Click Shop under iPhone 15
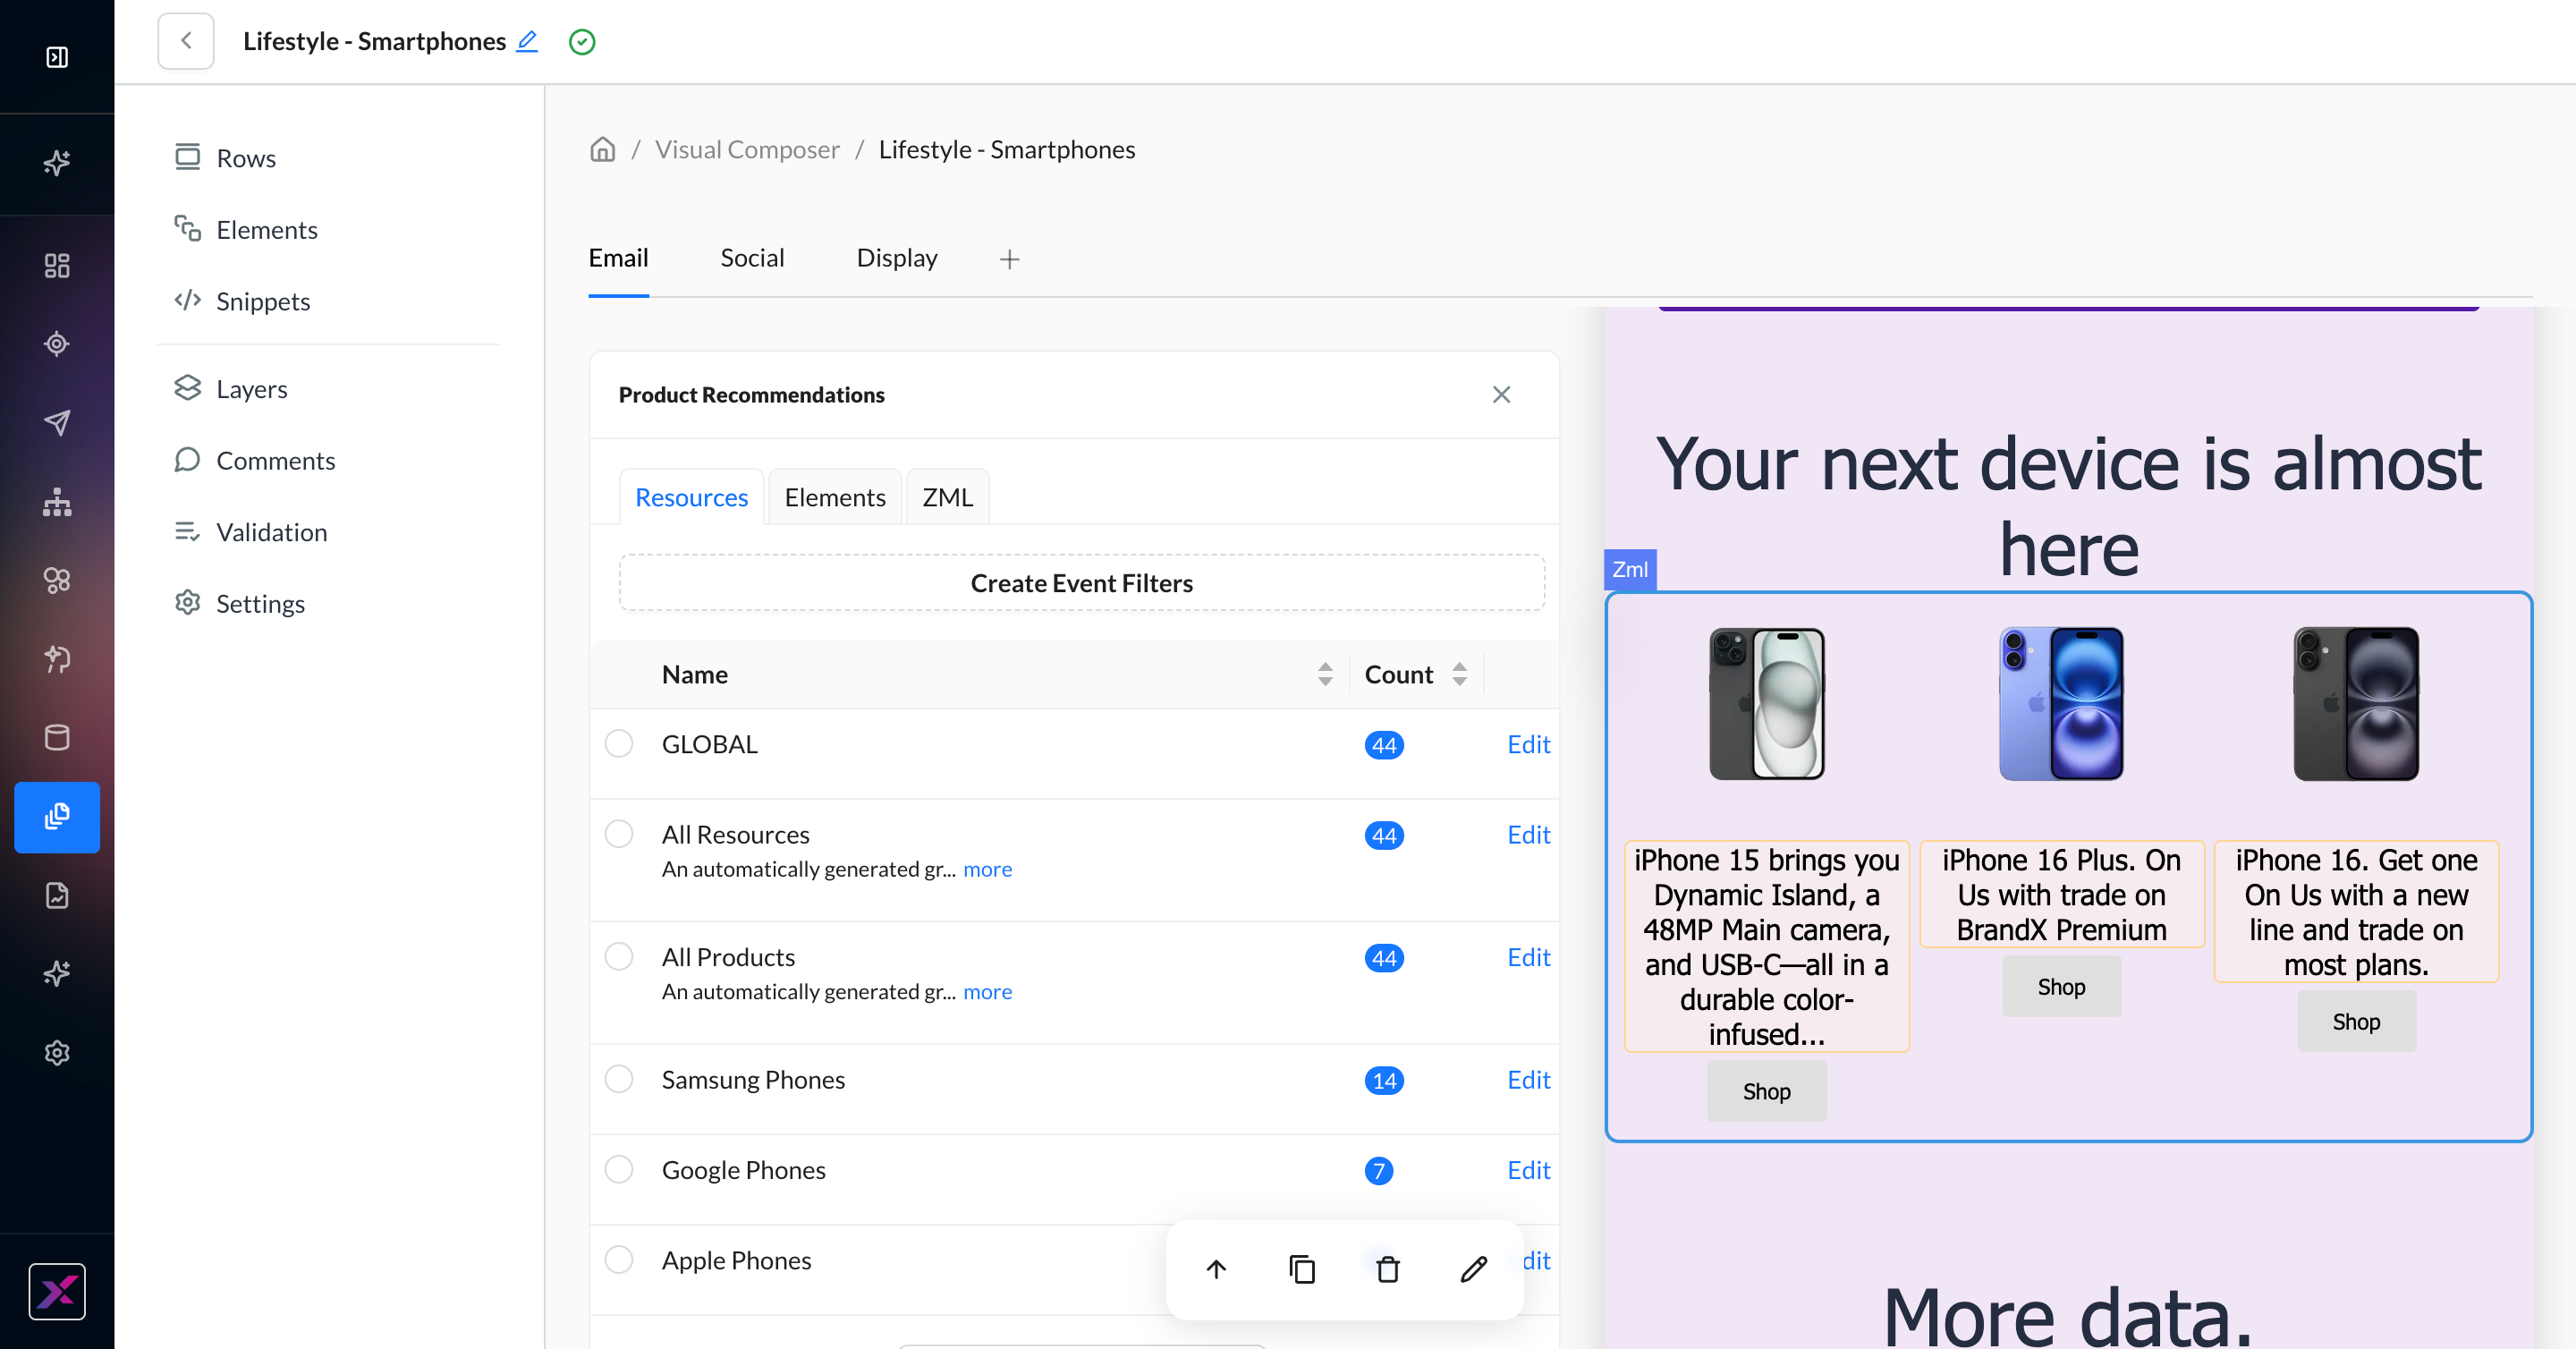The height and width of the screenshot is (1349, 2576). click(1766, 1092)
